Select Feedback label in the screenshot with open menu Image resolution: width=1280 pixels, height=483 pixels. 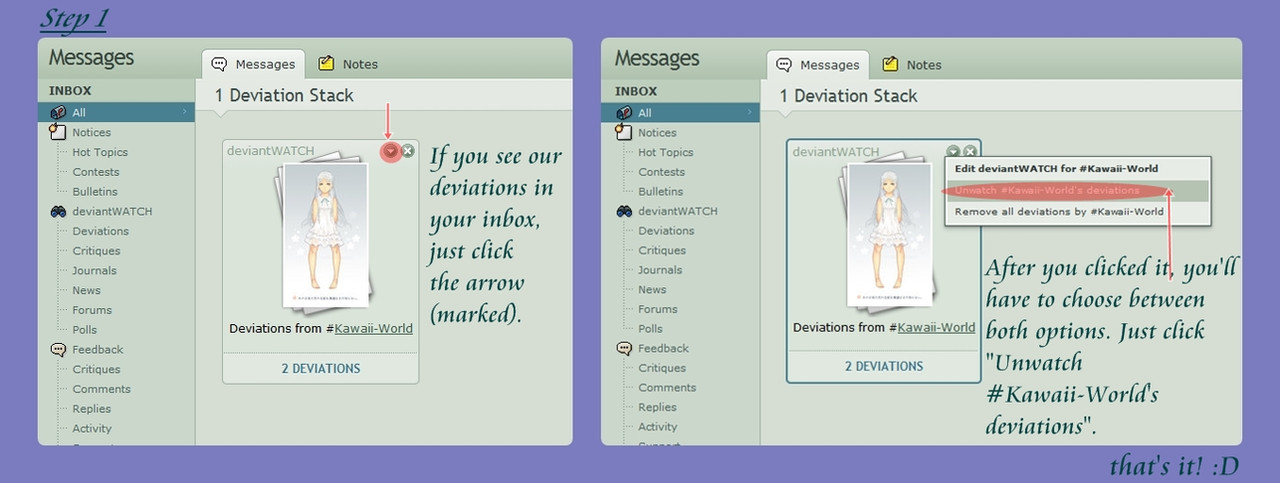tap(664, 349)
